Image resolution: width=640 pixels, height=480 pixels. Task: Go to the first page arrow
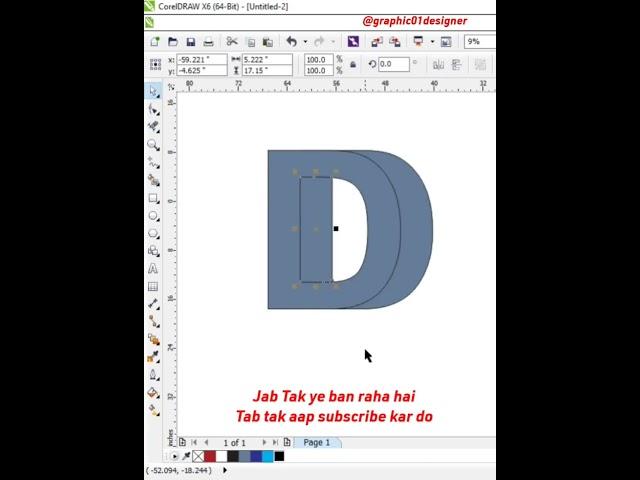pos(194,442)
